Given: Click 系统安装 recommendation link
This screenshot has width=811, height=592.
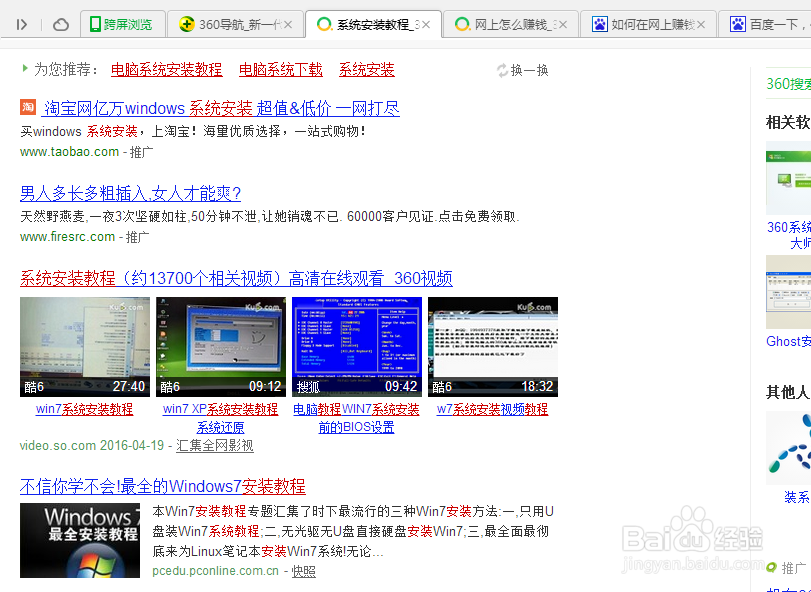Looking at the screenshot, I should point(367,70).
